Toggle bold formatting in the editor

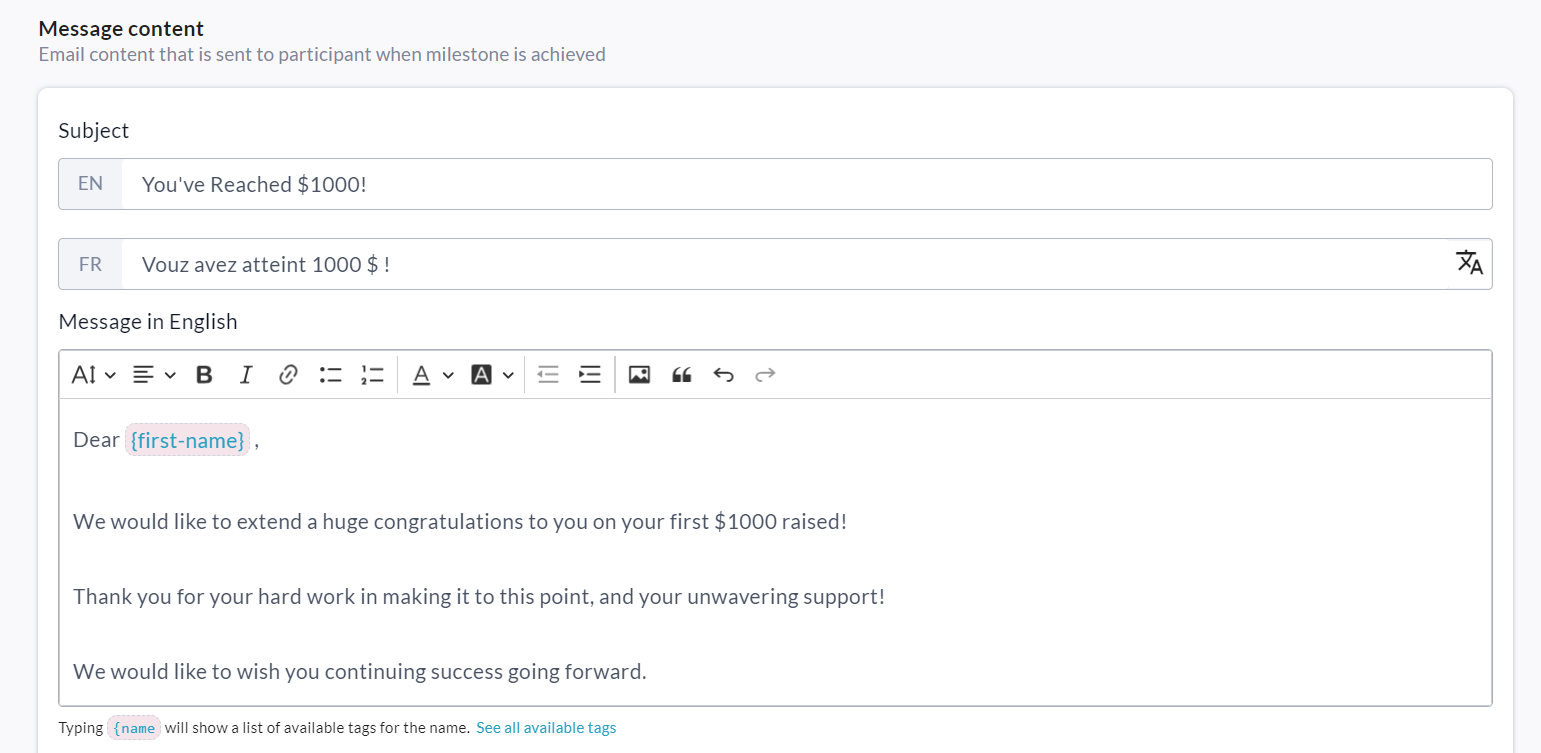click(204, 375)
